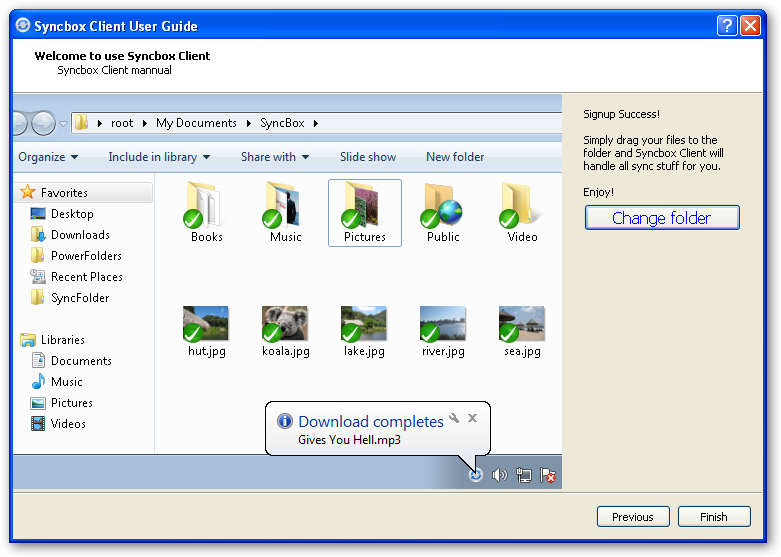Click the Desktop icon in Favorites
The width and height of the screenshot is (781, 557).
[38, 214]
